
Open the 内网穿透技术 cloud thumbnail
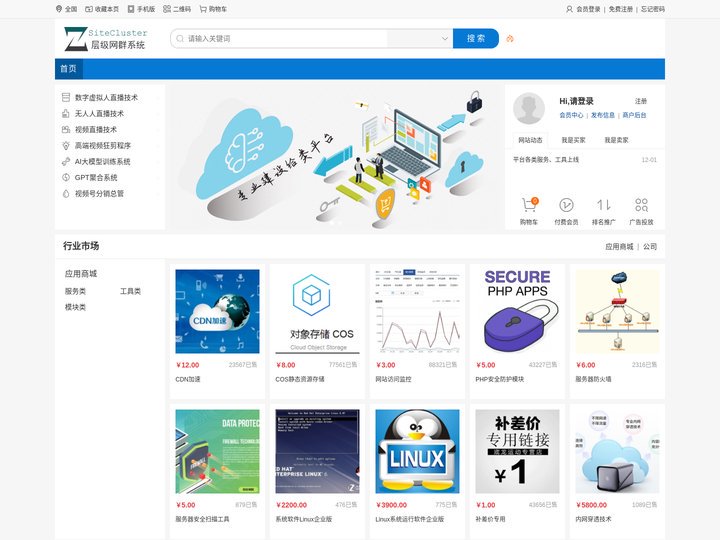click(x=617, y=451)
